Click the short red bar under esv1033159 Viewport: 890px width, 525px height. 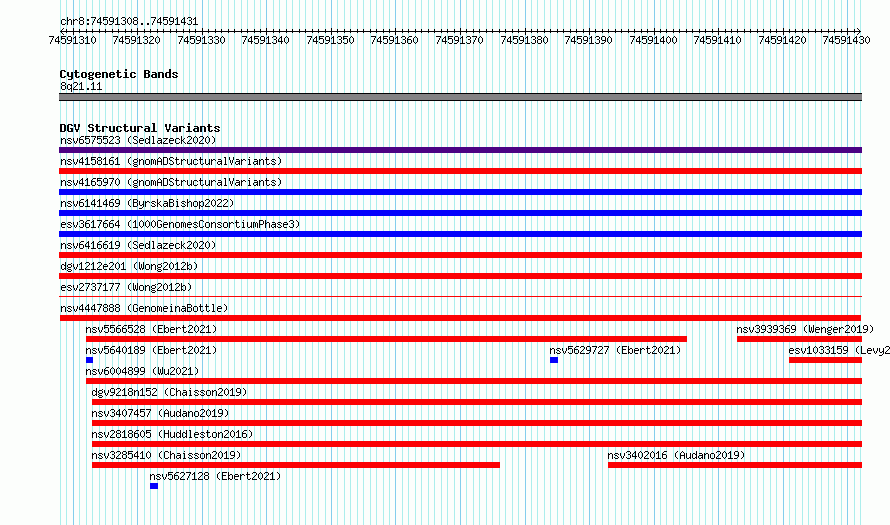tap(825, 360)
